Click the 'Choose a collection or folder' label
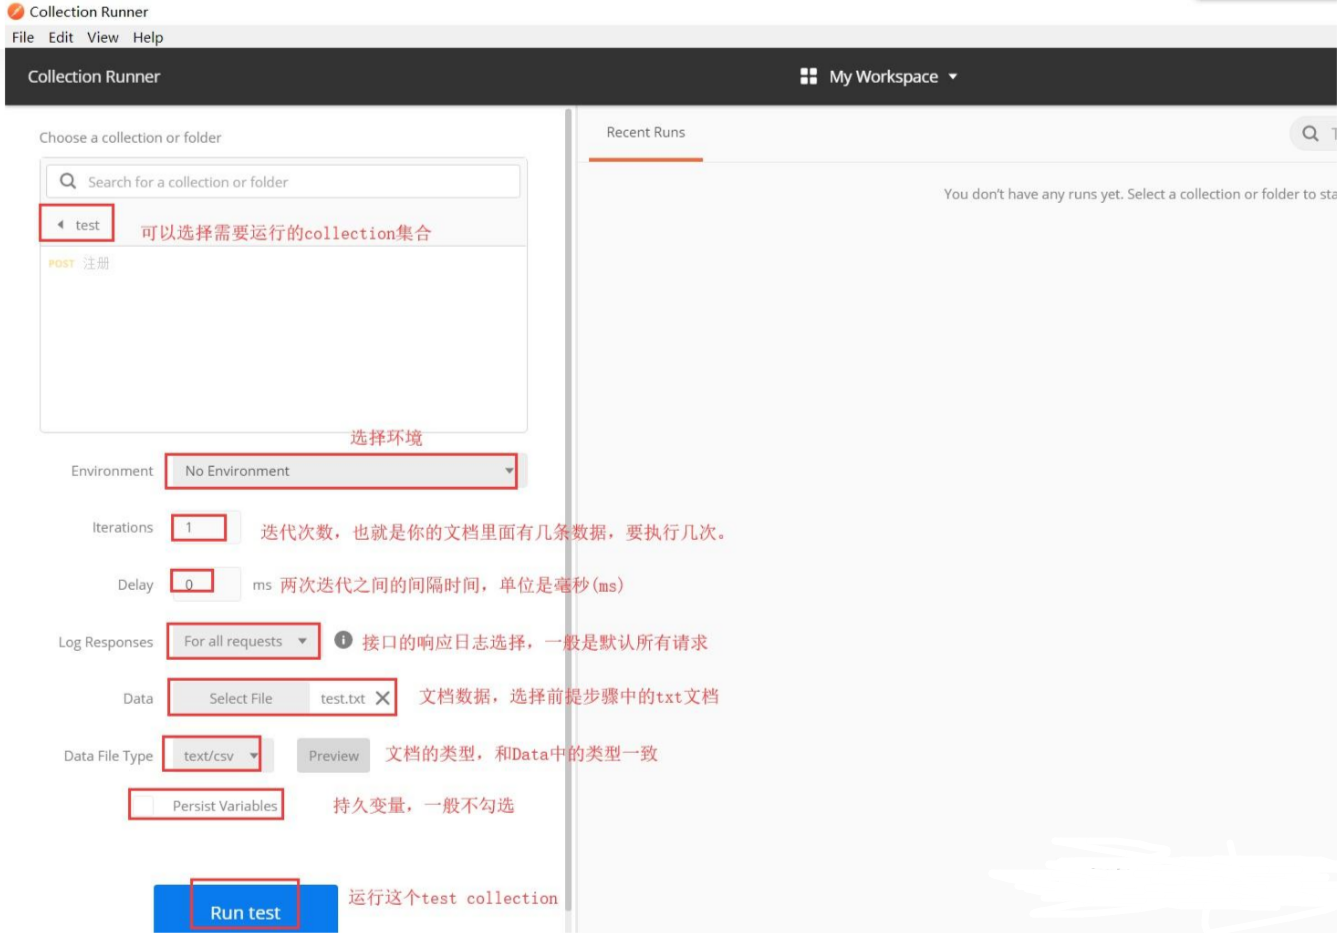 (x=130, y=137)
